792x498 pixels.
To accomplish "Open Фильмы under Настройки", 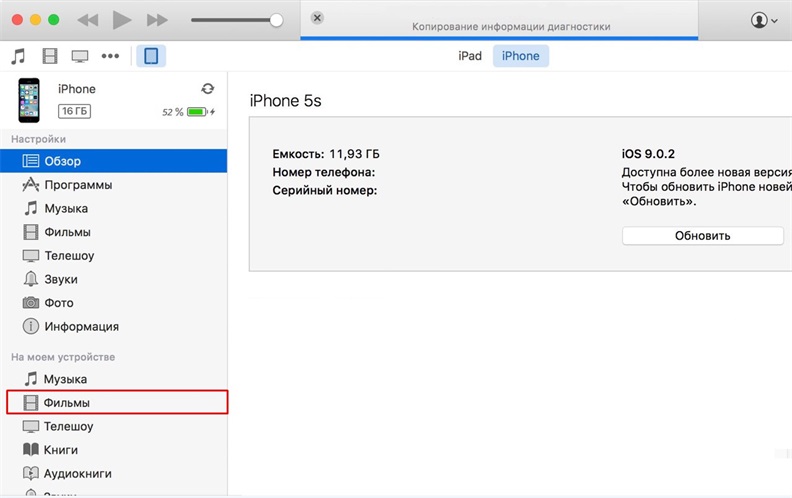I will [x=114, y=232].
